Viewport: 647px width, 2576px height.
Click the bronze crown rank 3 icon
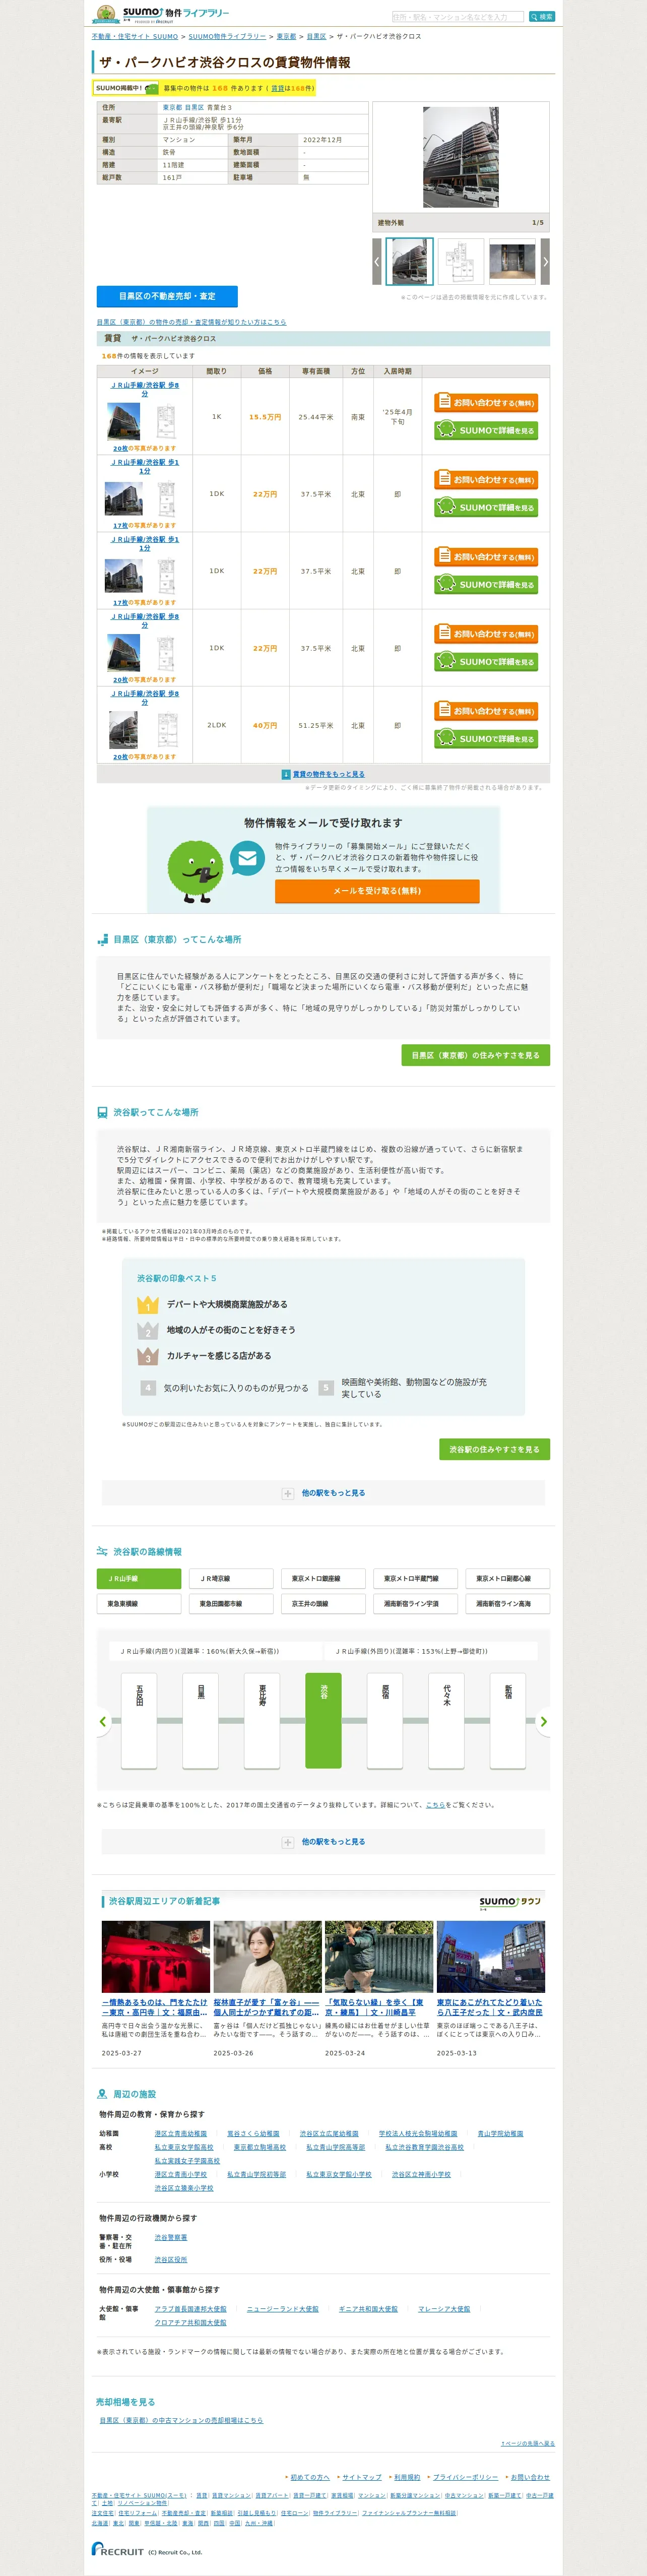(x=148, y=1357)
